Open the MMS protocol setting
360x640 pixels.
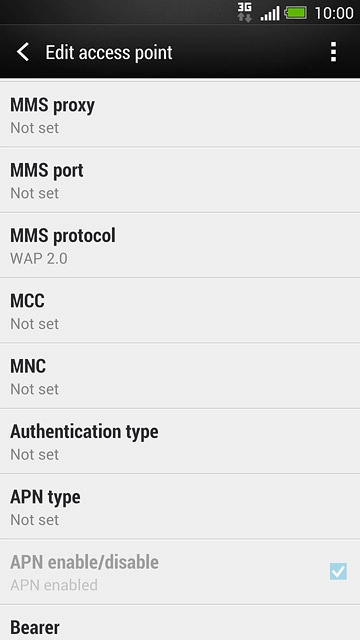pos(180,245)
